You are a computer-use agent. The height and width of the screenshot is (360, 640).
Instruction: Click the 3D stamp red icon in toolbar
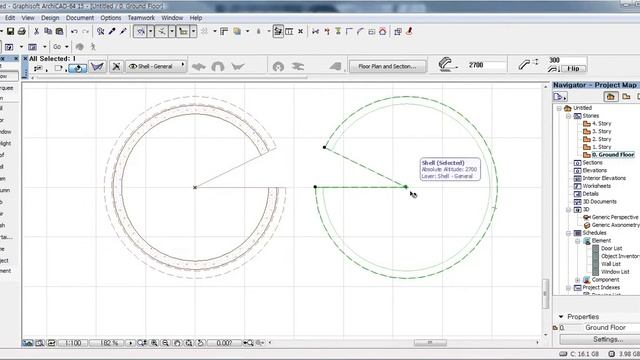coord(409,31)
